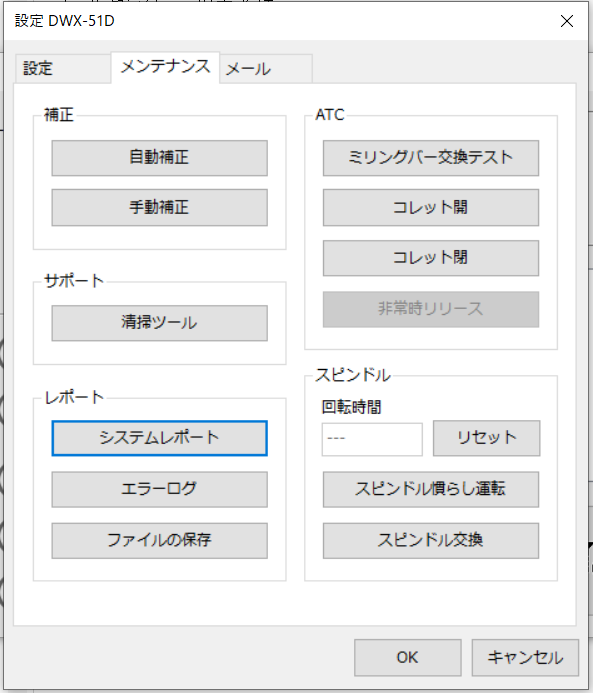Start 手動補正 manual correction
The width and height of the screenshot is (593, 693).
point(160,207)
